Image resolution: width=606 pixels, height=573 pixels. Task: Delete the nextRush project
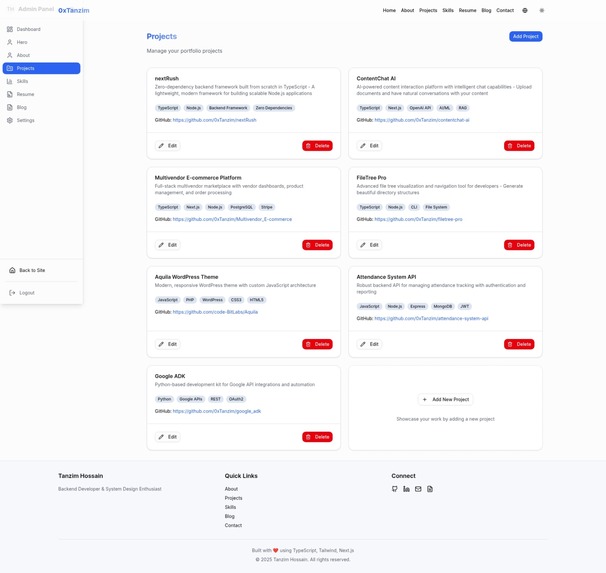tap(317, 146)
